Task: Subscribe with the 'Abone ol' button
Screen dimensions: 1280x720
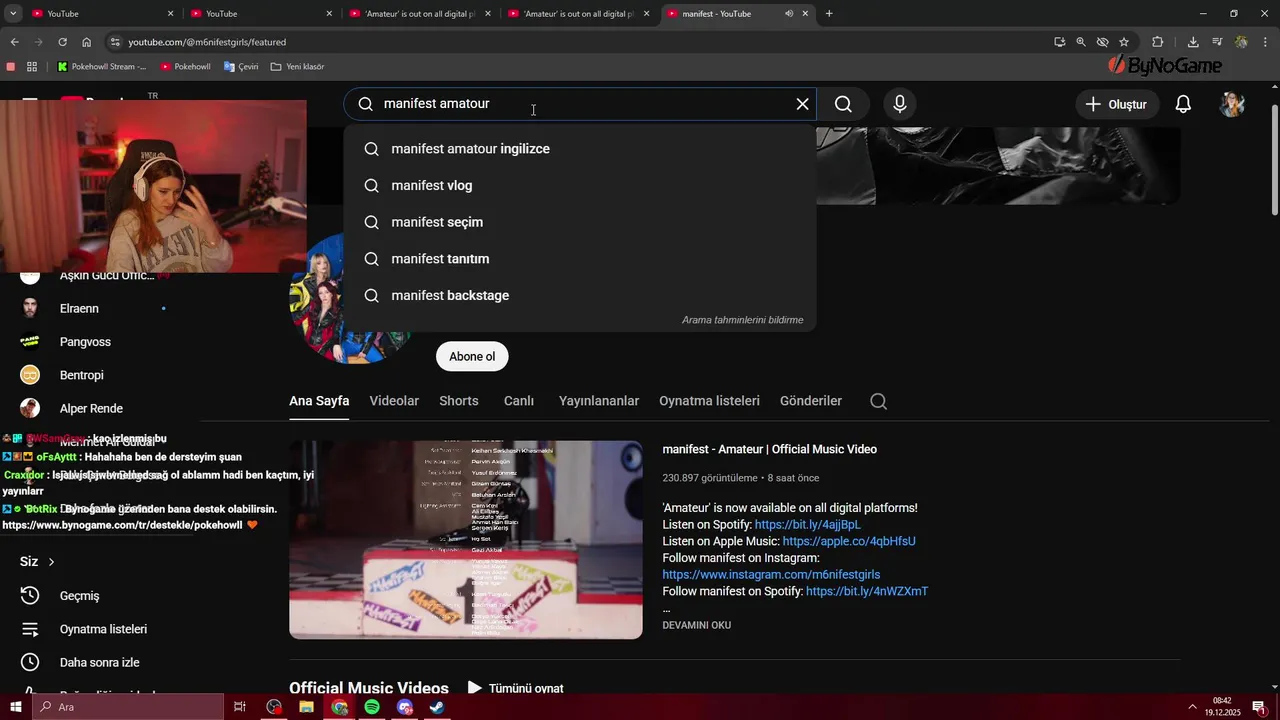Action: click(x=472, y=357)
